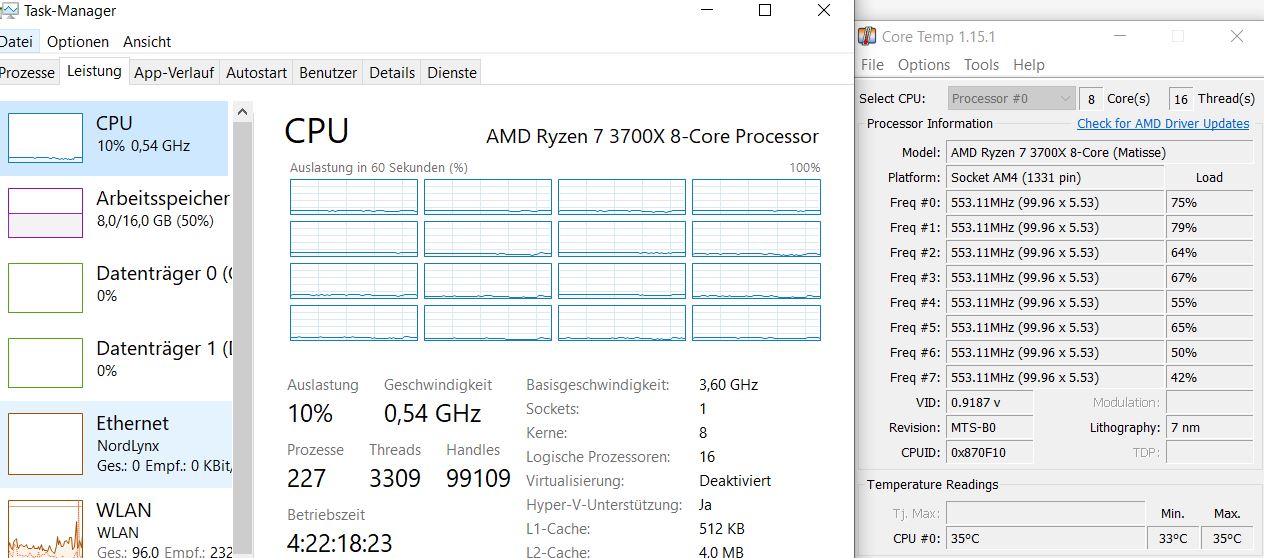Click the Freq #3 load value 67%
This screenshot has width=1264, height=558.
pyautogui.click(x=1209, y=277)
